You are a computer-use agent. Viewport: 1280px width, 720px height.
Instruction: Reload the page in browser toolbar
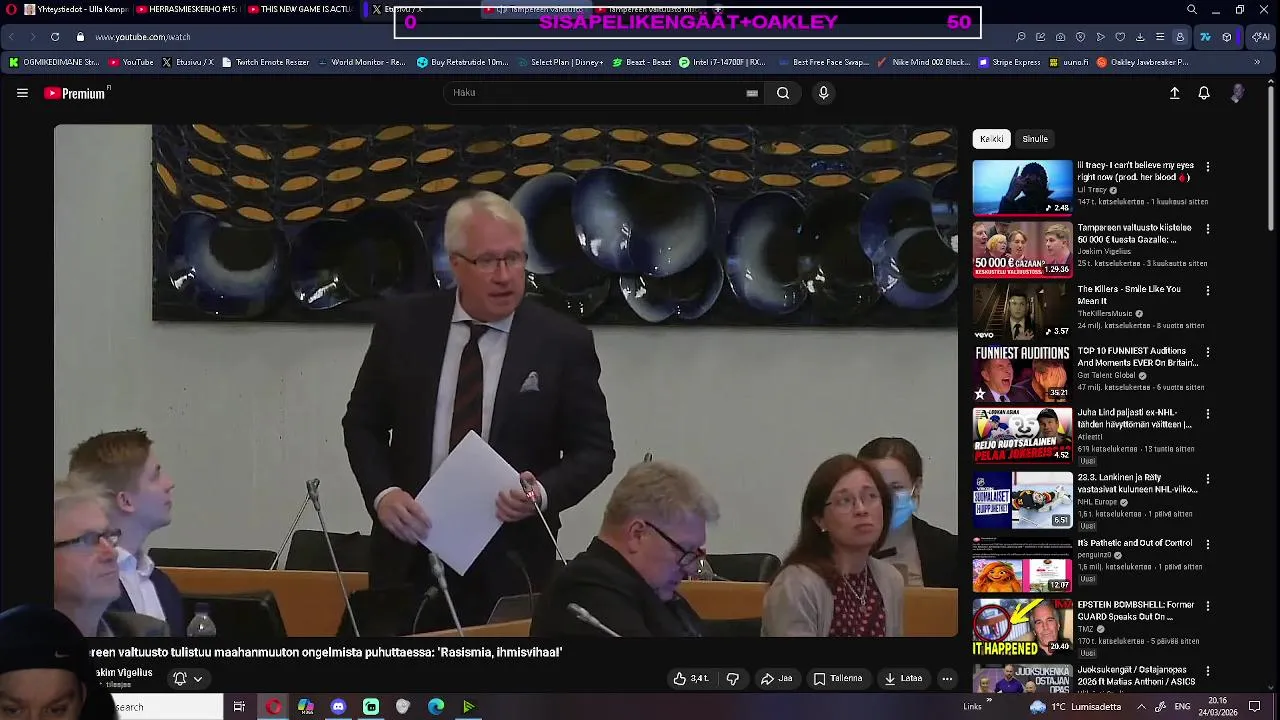54,37
